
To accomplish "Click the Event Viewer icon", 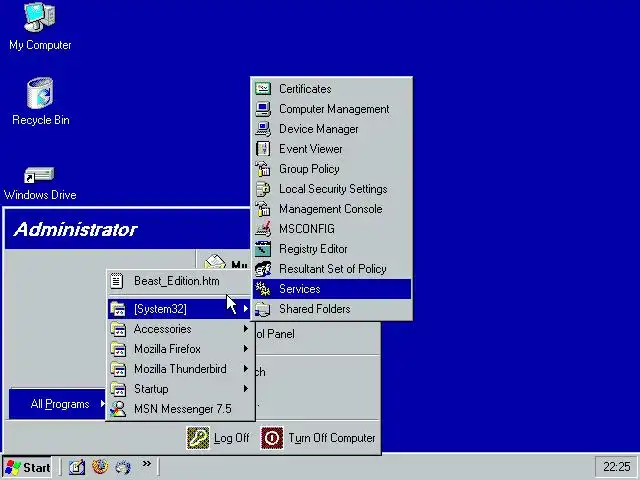I will point(263,149).
